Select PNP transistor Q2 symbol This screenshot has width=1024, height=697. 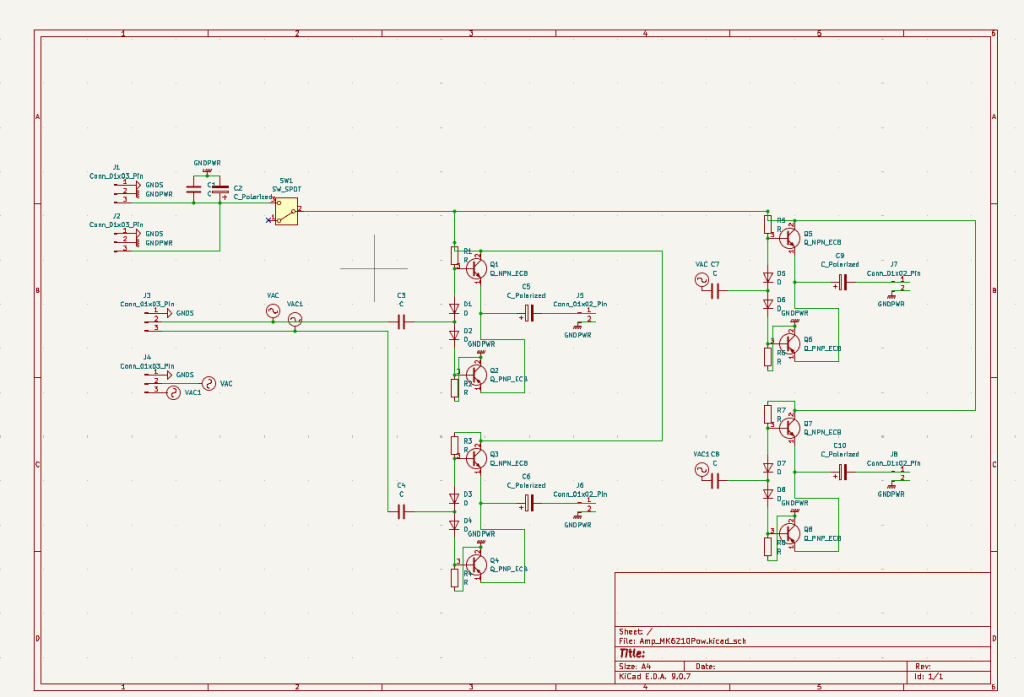476,374
